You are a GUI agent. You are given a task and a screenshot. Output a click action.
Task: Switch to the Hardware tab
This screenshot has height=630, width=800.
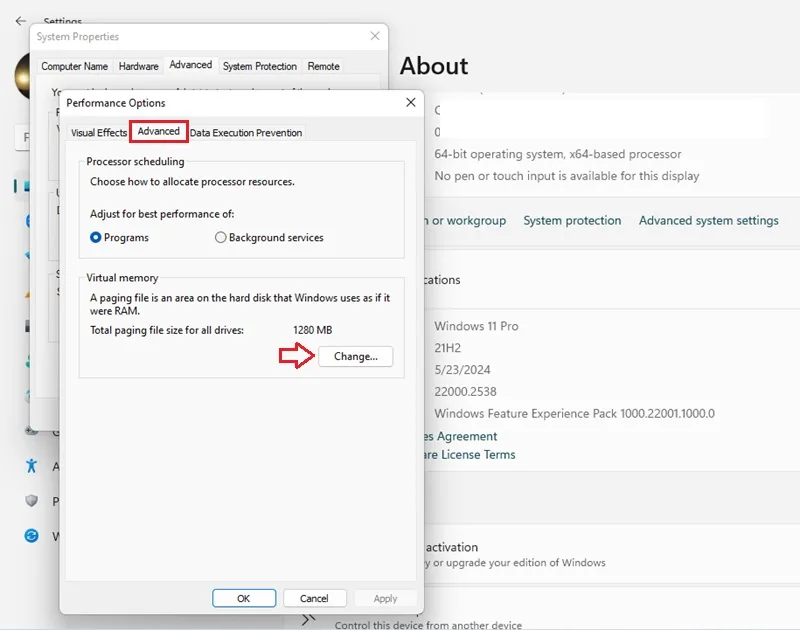point(139,66)
